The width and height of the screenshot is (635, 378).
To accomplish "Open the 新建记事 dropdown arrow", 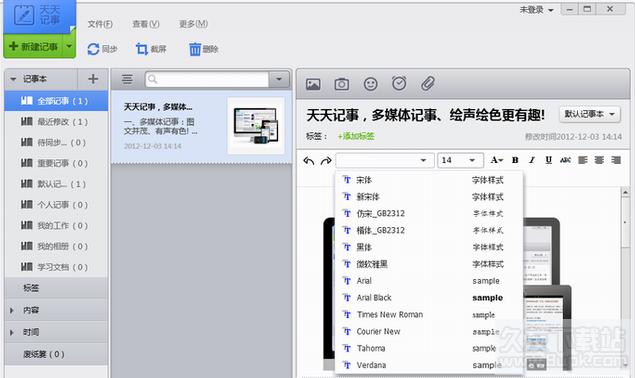I will [69, 47].
